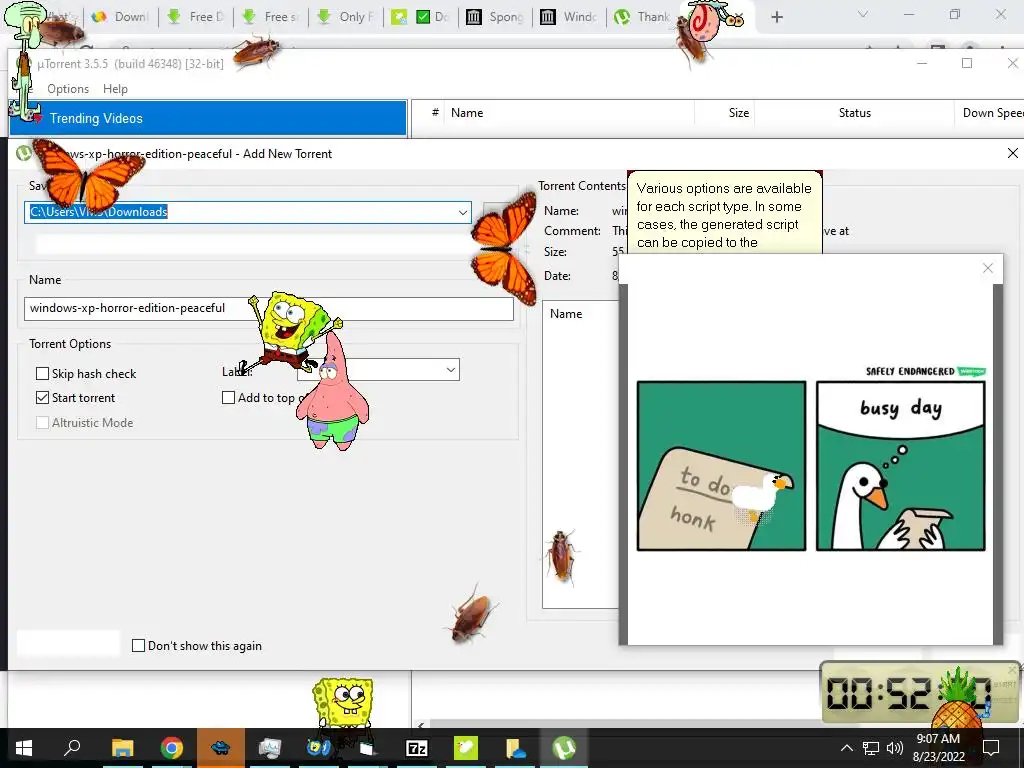The height and width of the screenshot is (768, 1024).
Task: Sort main torrent list by Name header
Action: (x=467, y=113)
